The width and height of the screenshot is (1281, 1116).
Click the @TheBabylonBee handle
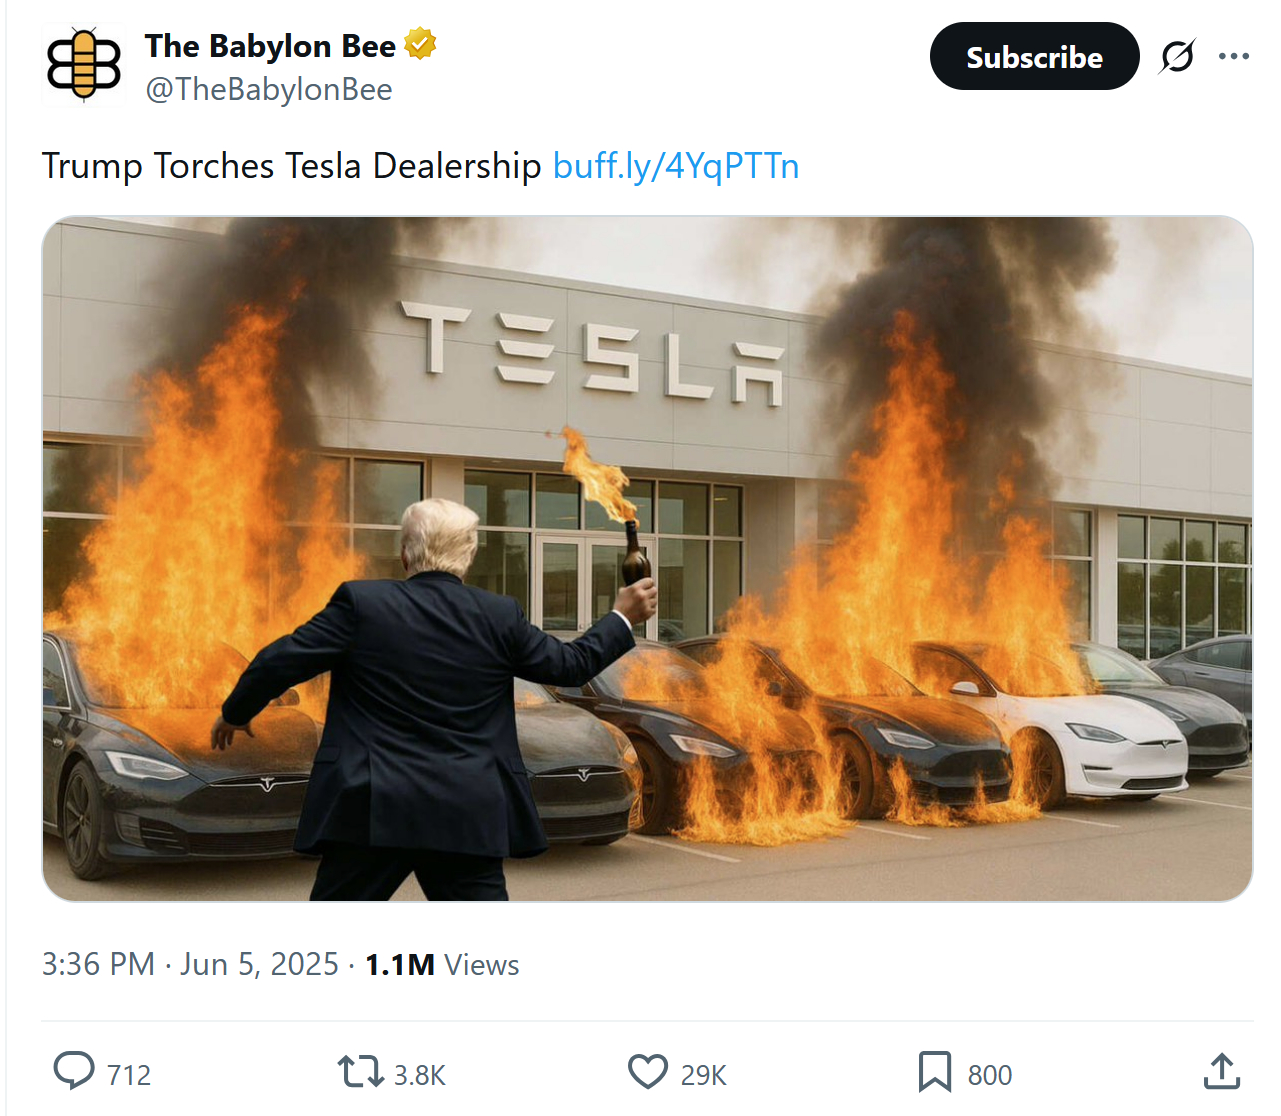click(268, 90)
